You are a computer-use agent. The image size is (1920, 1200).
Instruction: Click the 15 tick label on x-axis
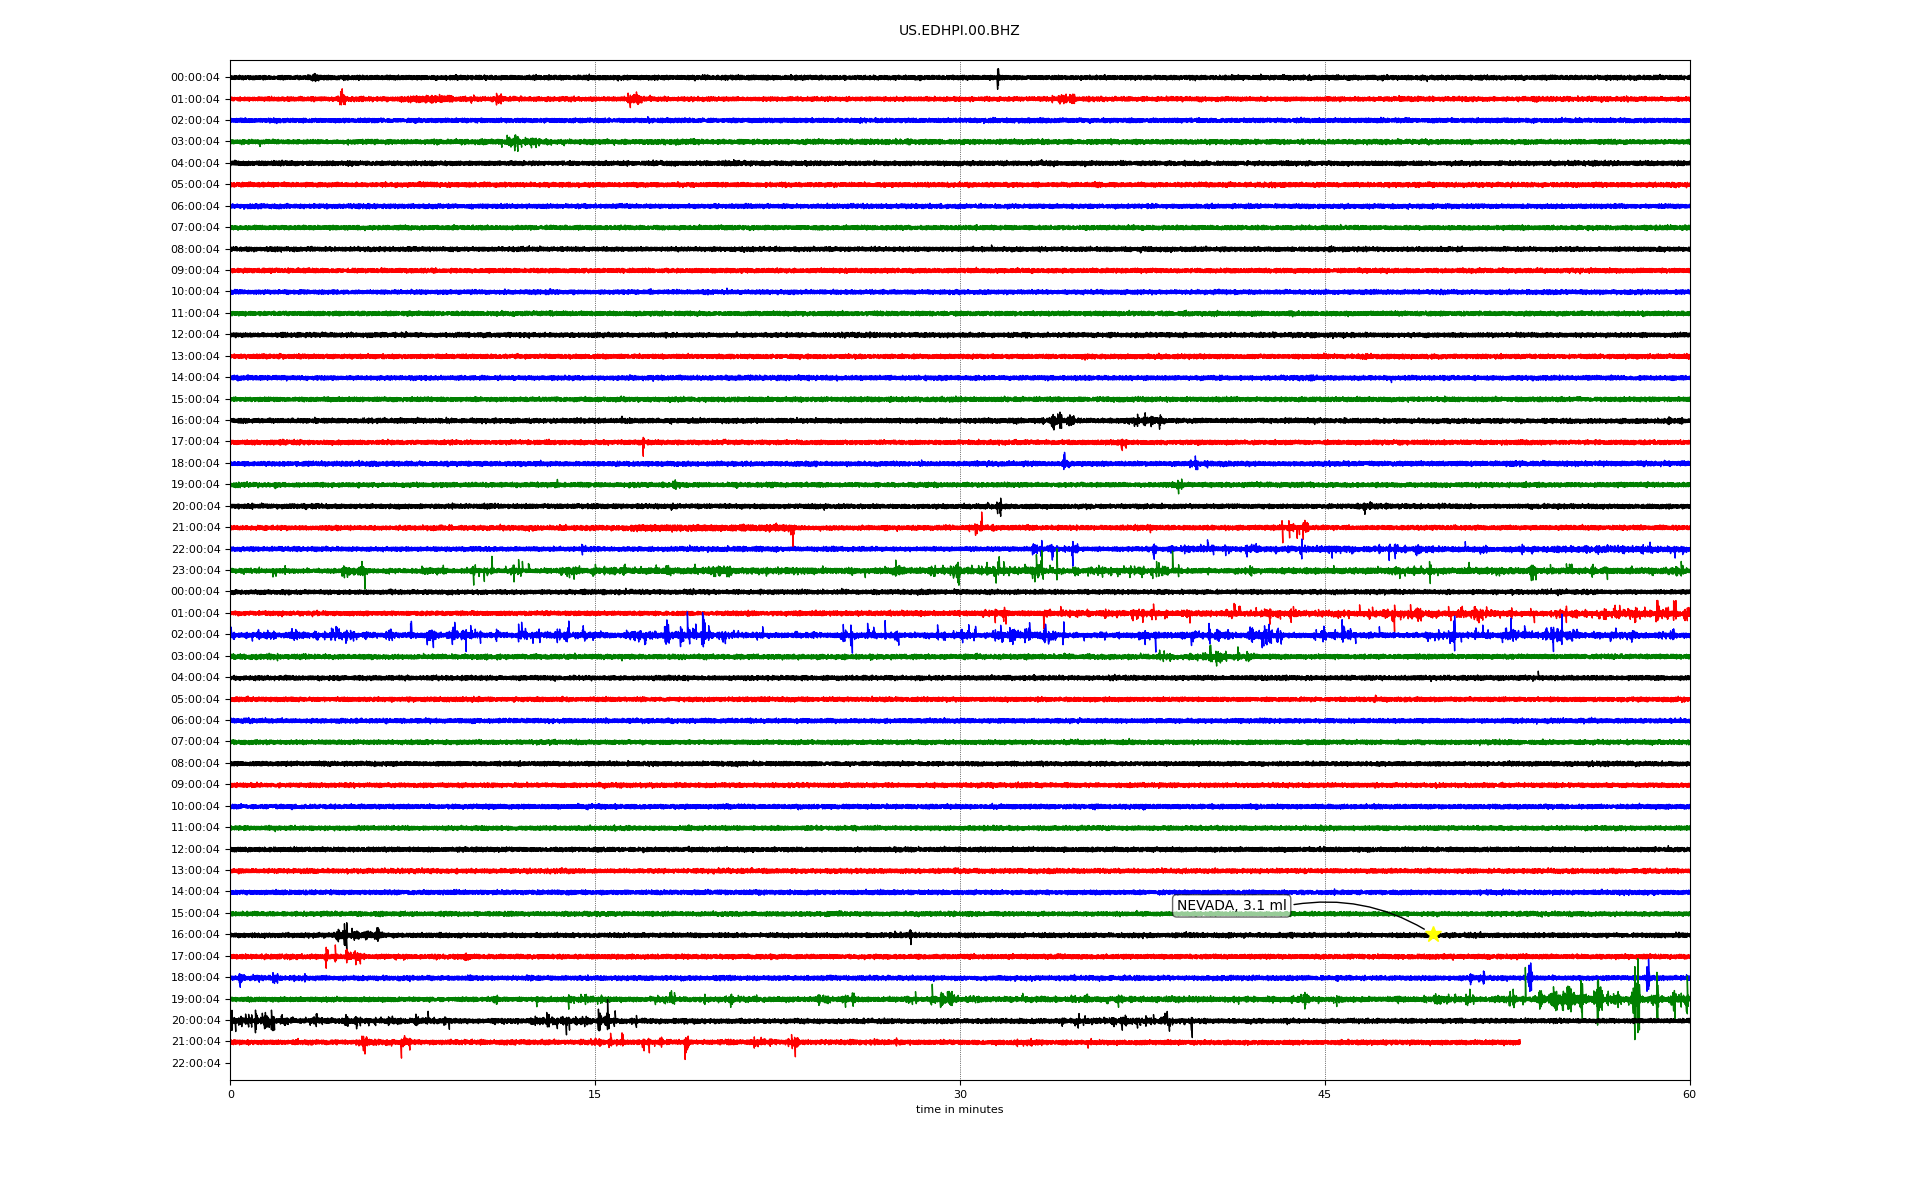[595, 1094]
